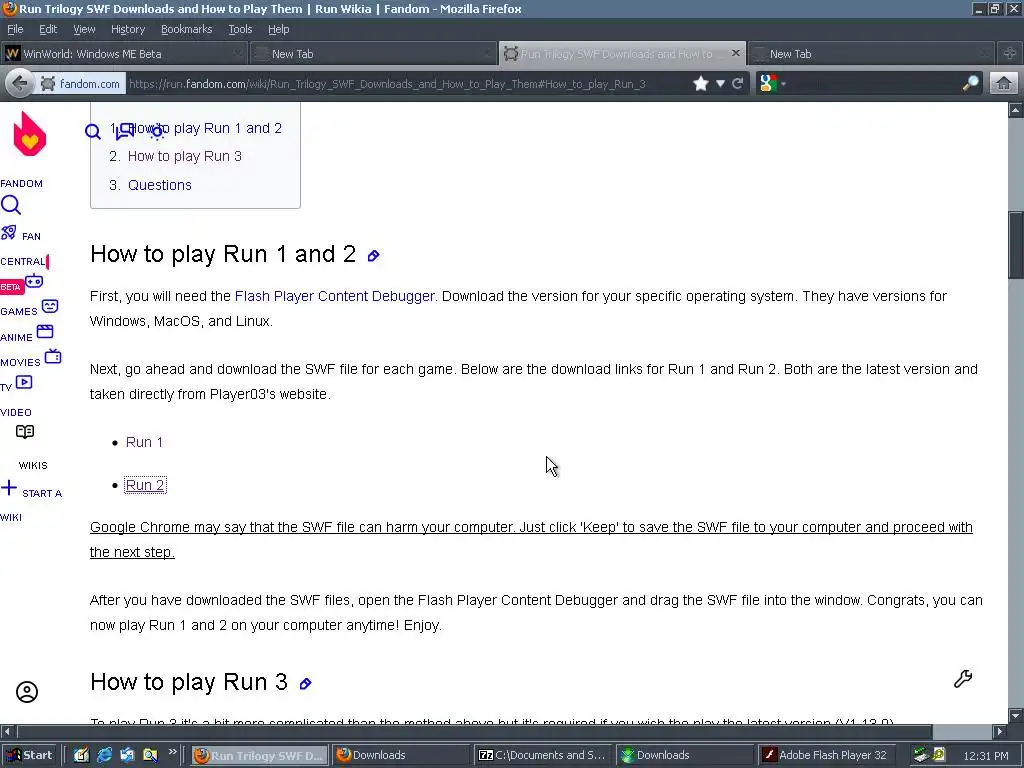
Task: Click the user profile avatar icon
Action: pos(27,692)
